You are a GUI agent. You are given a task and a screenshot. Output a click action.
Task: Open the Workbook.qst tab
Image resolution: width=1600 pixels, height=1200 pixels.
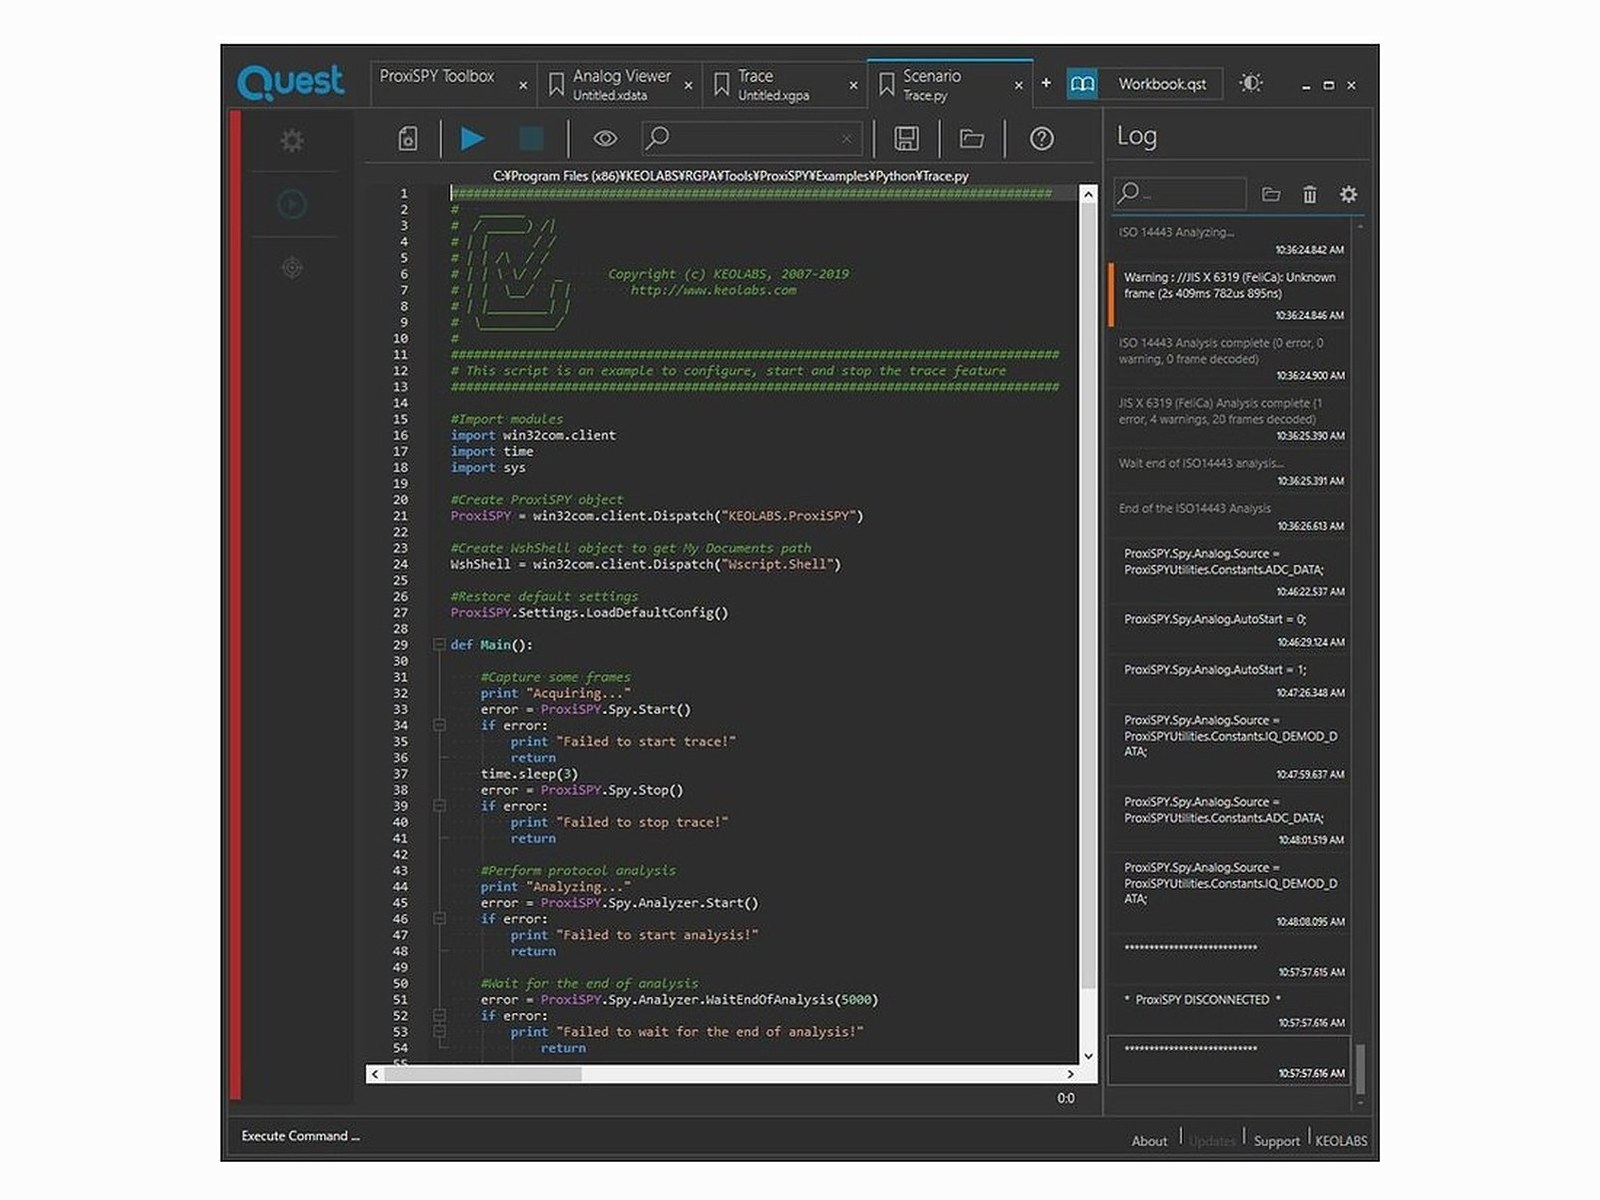coord(1162,84)
